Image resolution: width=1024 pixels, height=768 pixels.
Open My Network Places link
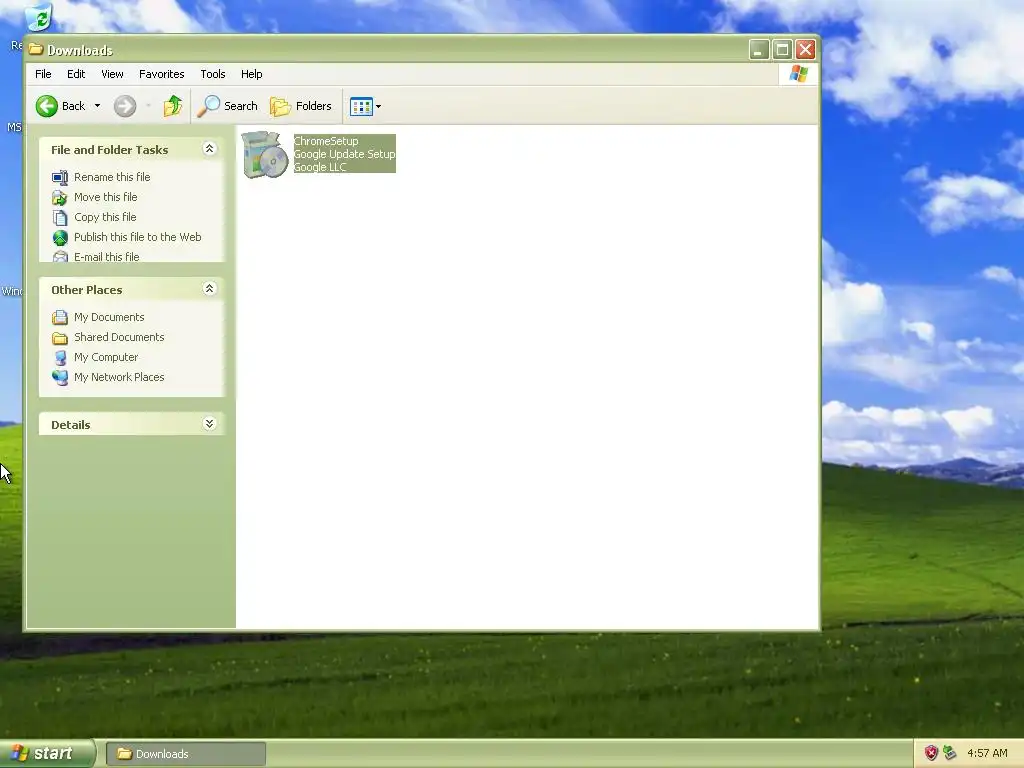coord(119,377)
